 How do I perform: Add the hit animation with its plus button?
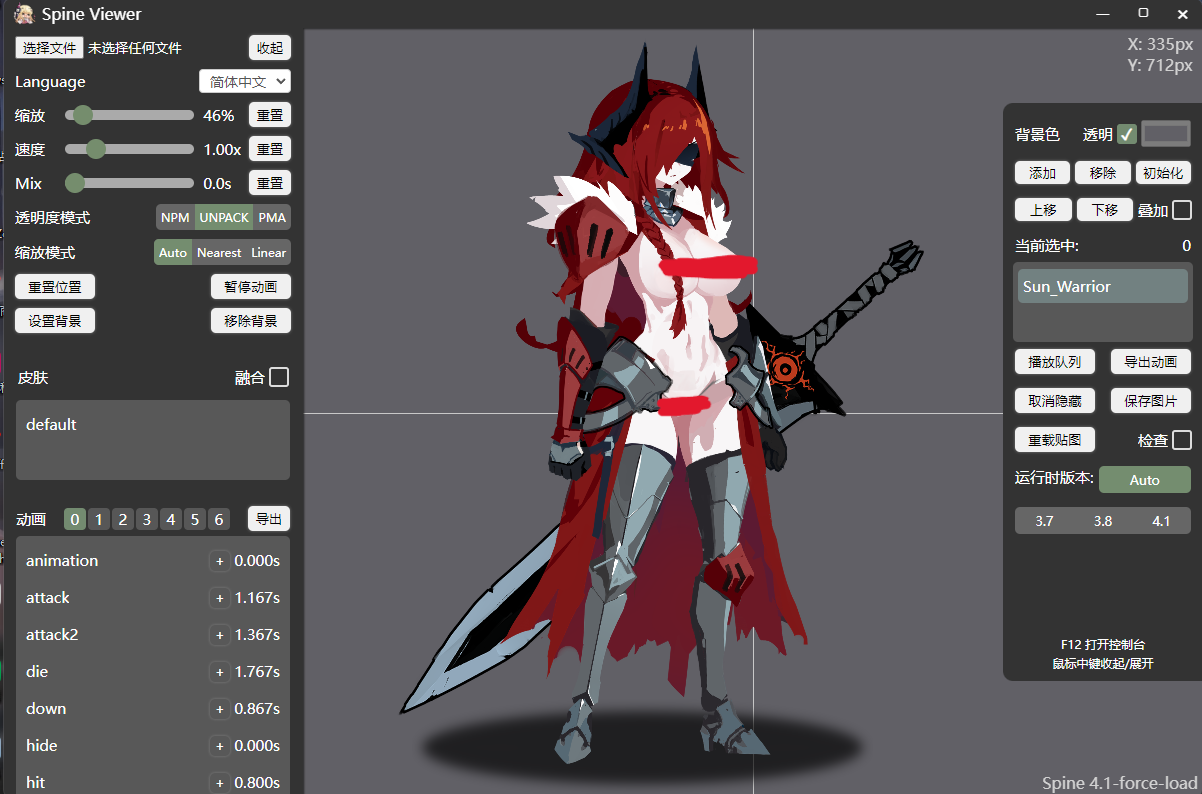click(x=219, y=783)
